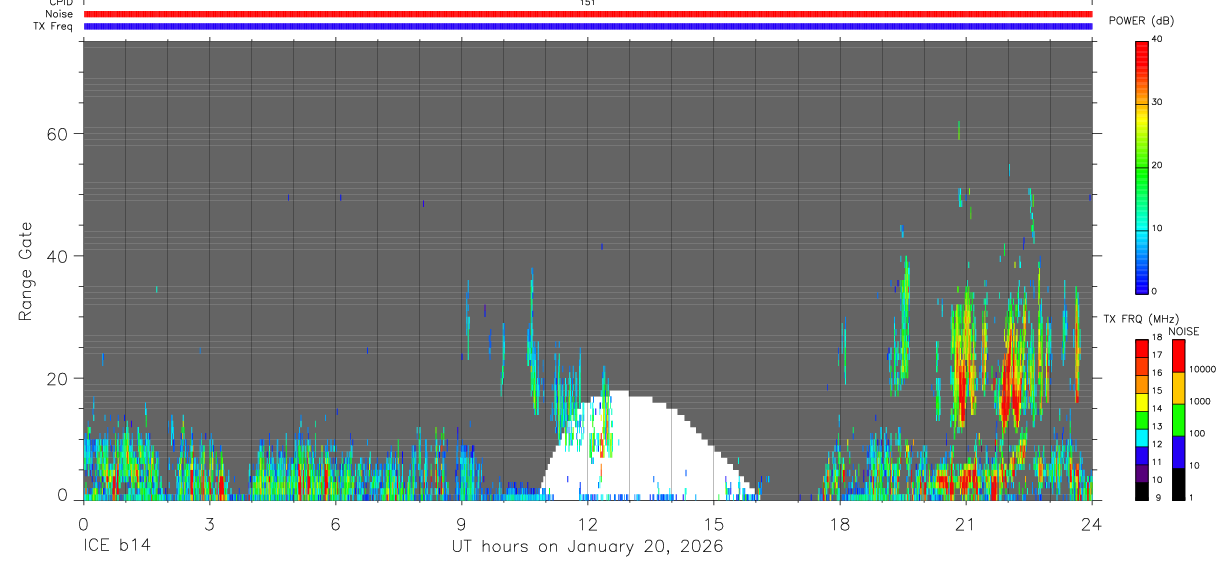Image resolution: width=1228 pixels, height=567 pixels.
Task: Click the 40 tick on Range Gate axis
Action: 58,256
